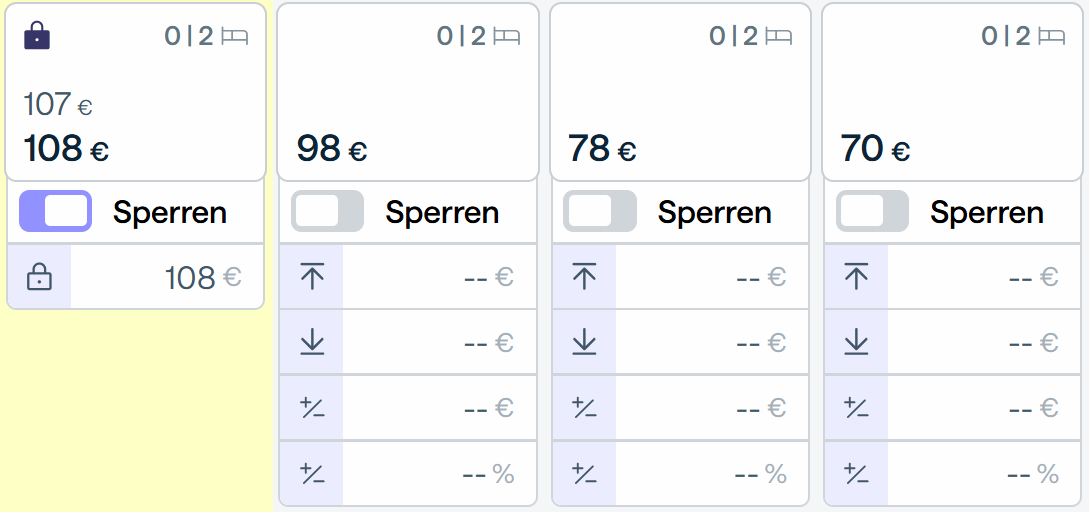This screenshot has width=1089, height=512.
Task: Click the bed icon on the 98 € card
Action: 507,35
